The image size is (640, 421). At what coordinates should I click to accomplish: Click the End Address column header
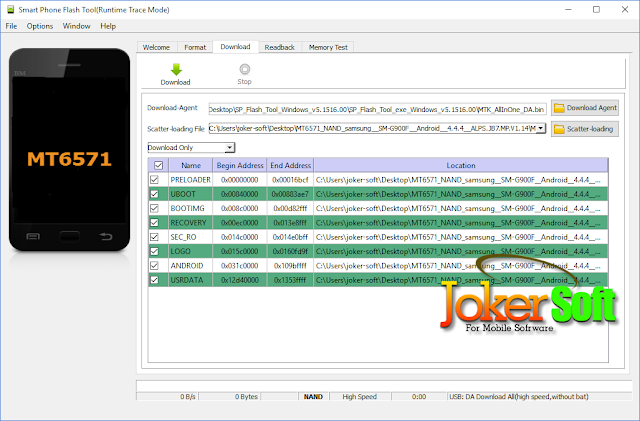(x=291, y=165)
